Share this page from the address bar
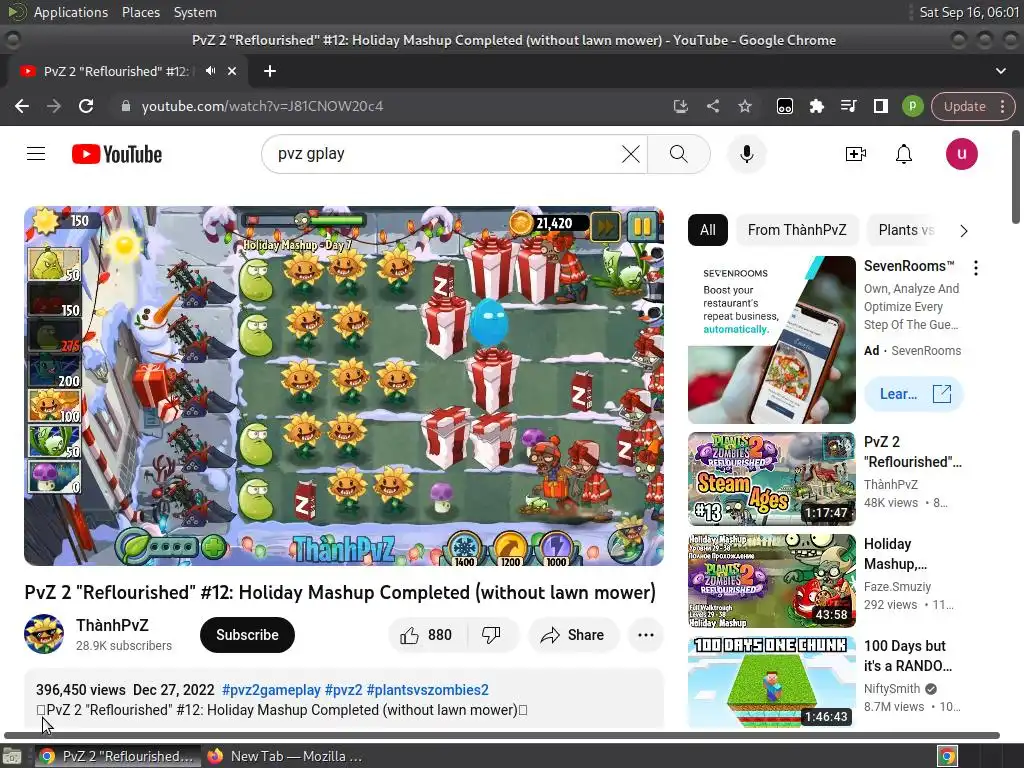 tap(712, 106)
